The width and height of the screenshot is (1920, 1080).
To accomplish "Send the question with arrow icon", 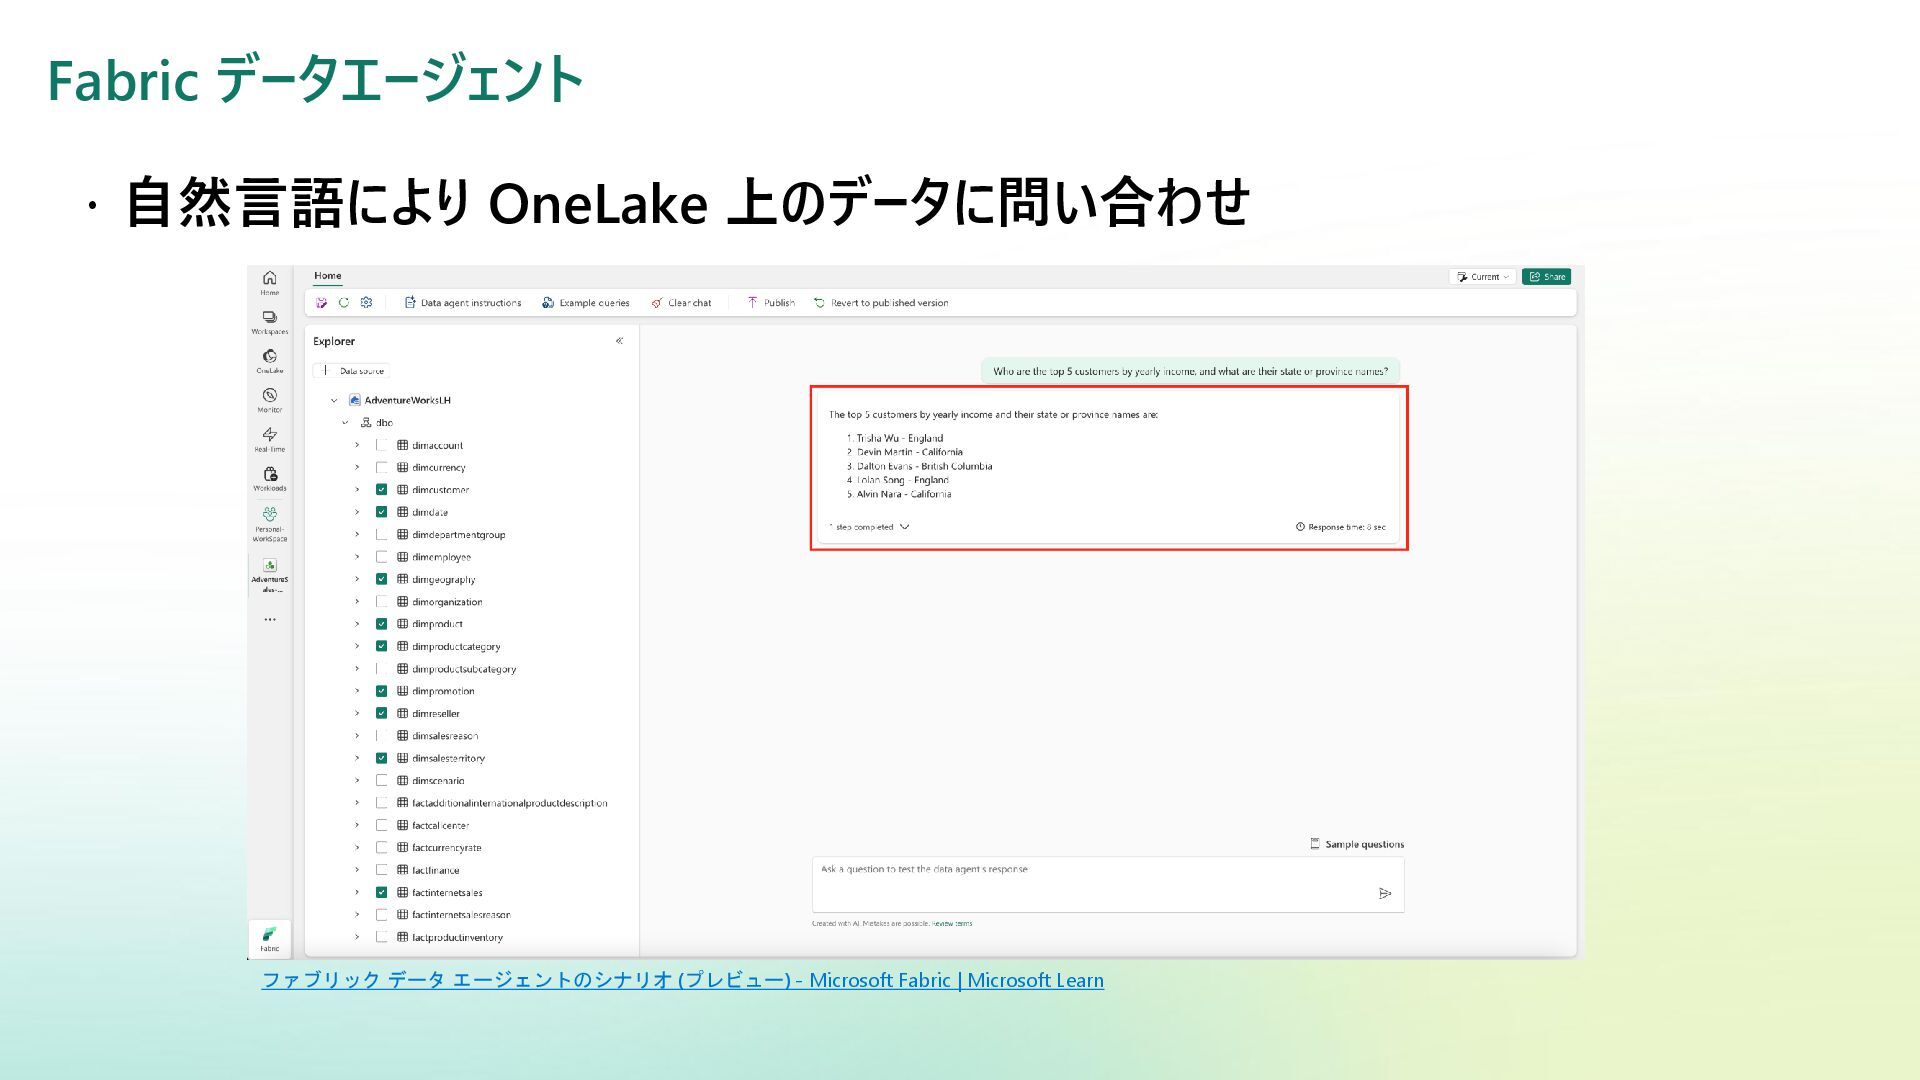I will 1384,894.
